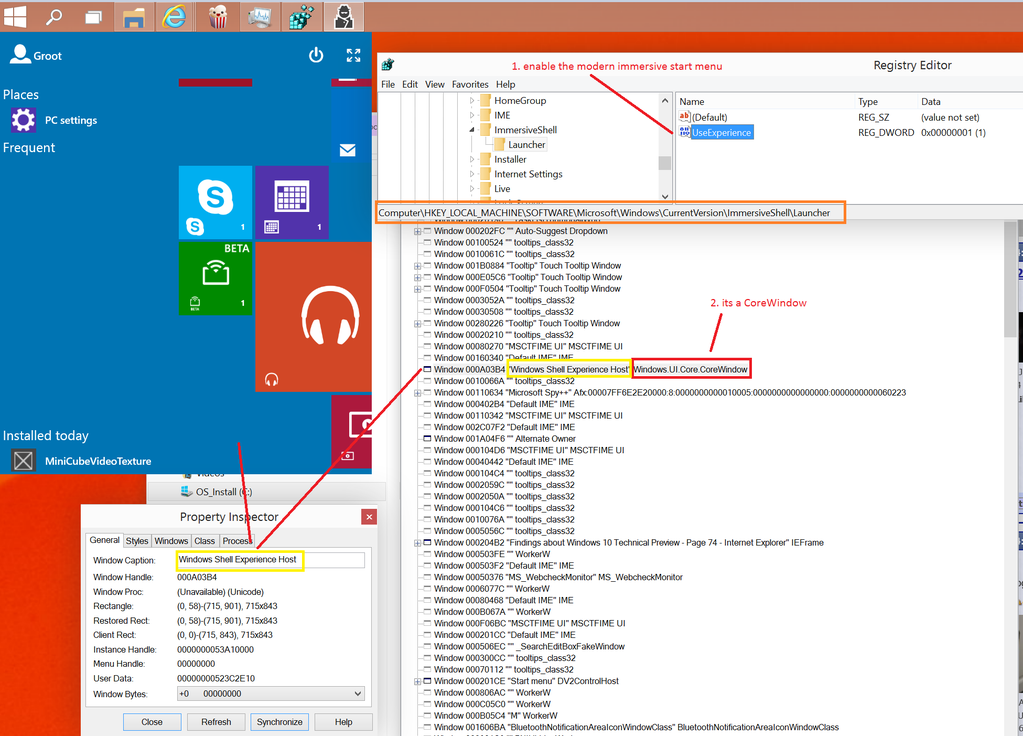Switch to the Styles tab in Property Inspector

click(x=137, y=541)
